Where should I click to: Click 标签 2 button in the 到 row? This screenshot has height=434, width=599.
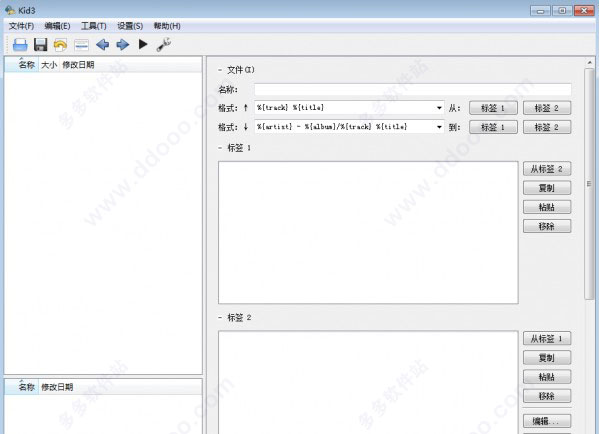point(547,127)
